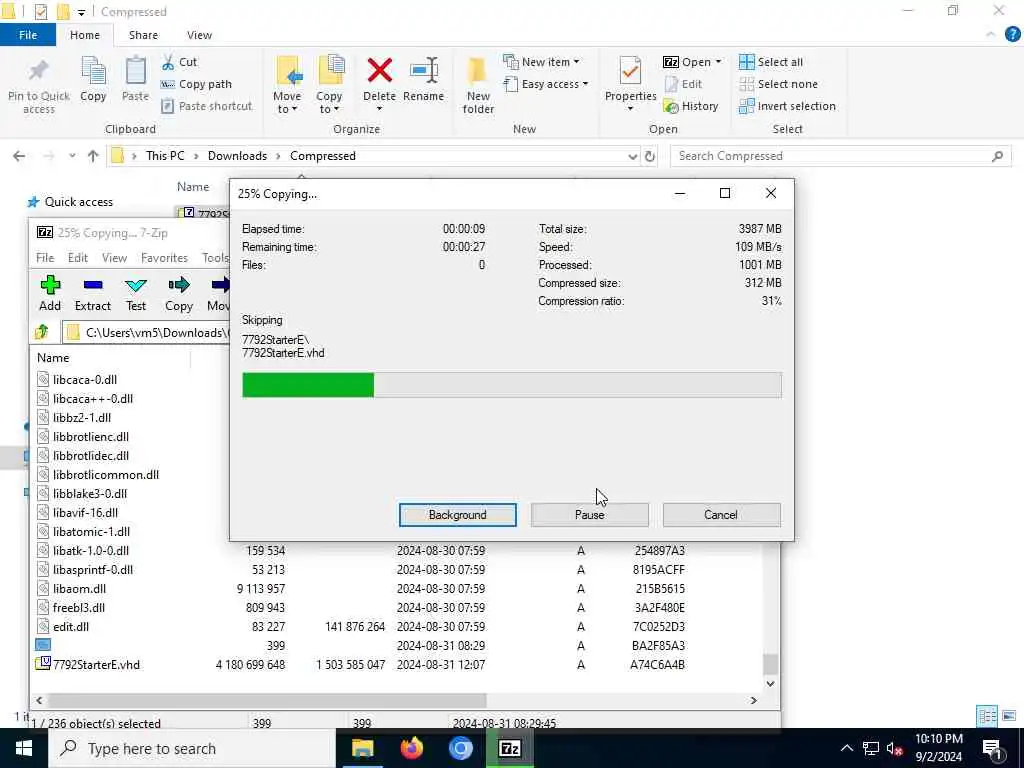
Task: Select the libaom.dll file
Action: 79,588
